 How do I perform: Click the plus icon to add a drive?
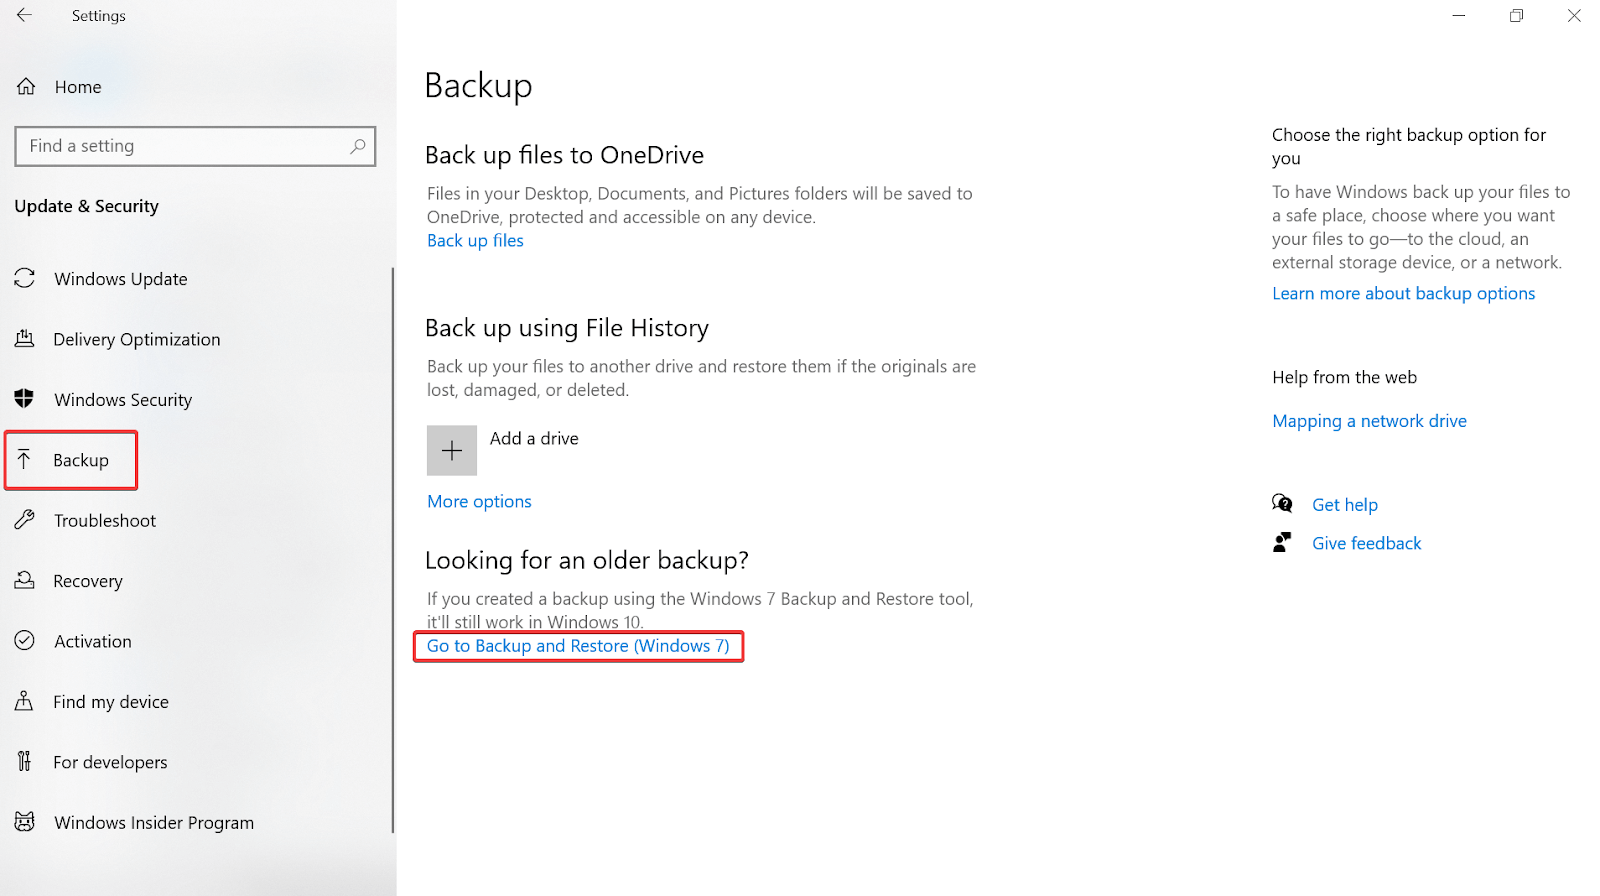click(452, 450)
